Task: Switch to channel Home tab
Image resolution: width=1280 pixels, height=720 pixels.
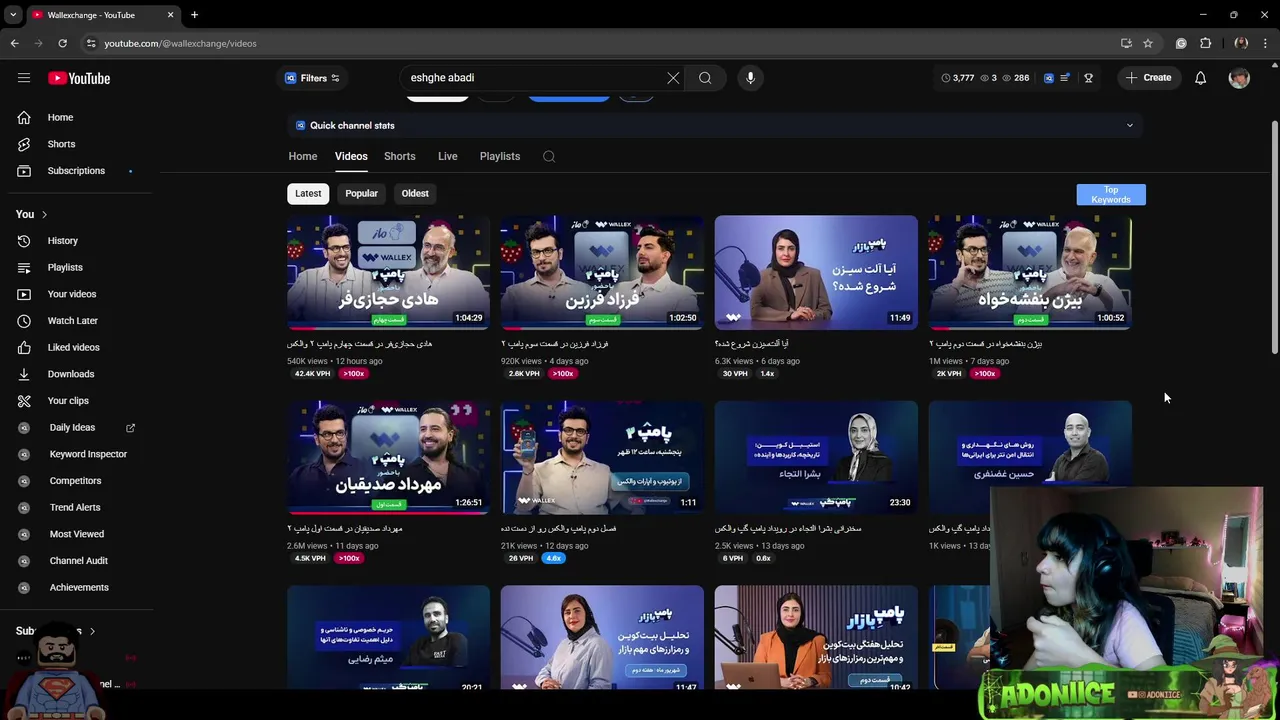Action: tap(303, 156)
